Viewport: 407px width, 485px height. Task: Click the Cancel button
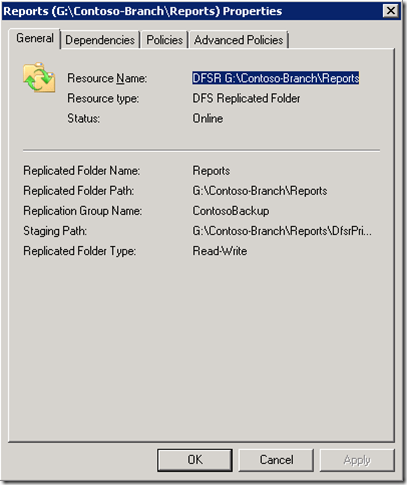point(276,460)
